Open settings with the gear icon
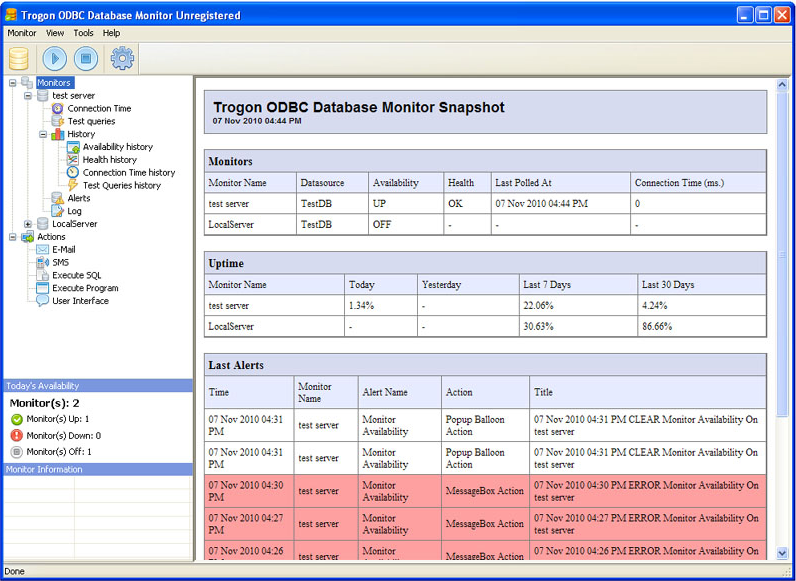Viewport: 796px width, 581px height. [122, 58]
